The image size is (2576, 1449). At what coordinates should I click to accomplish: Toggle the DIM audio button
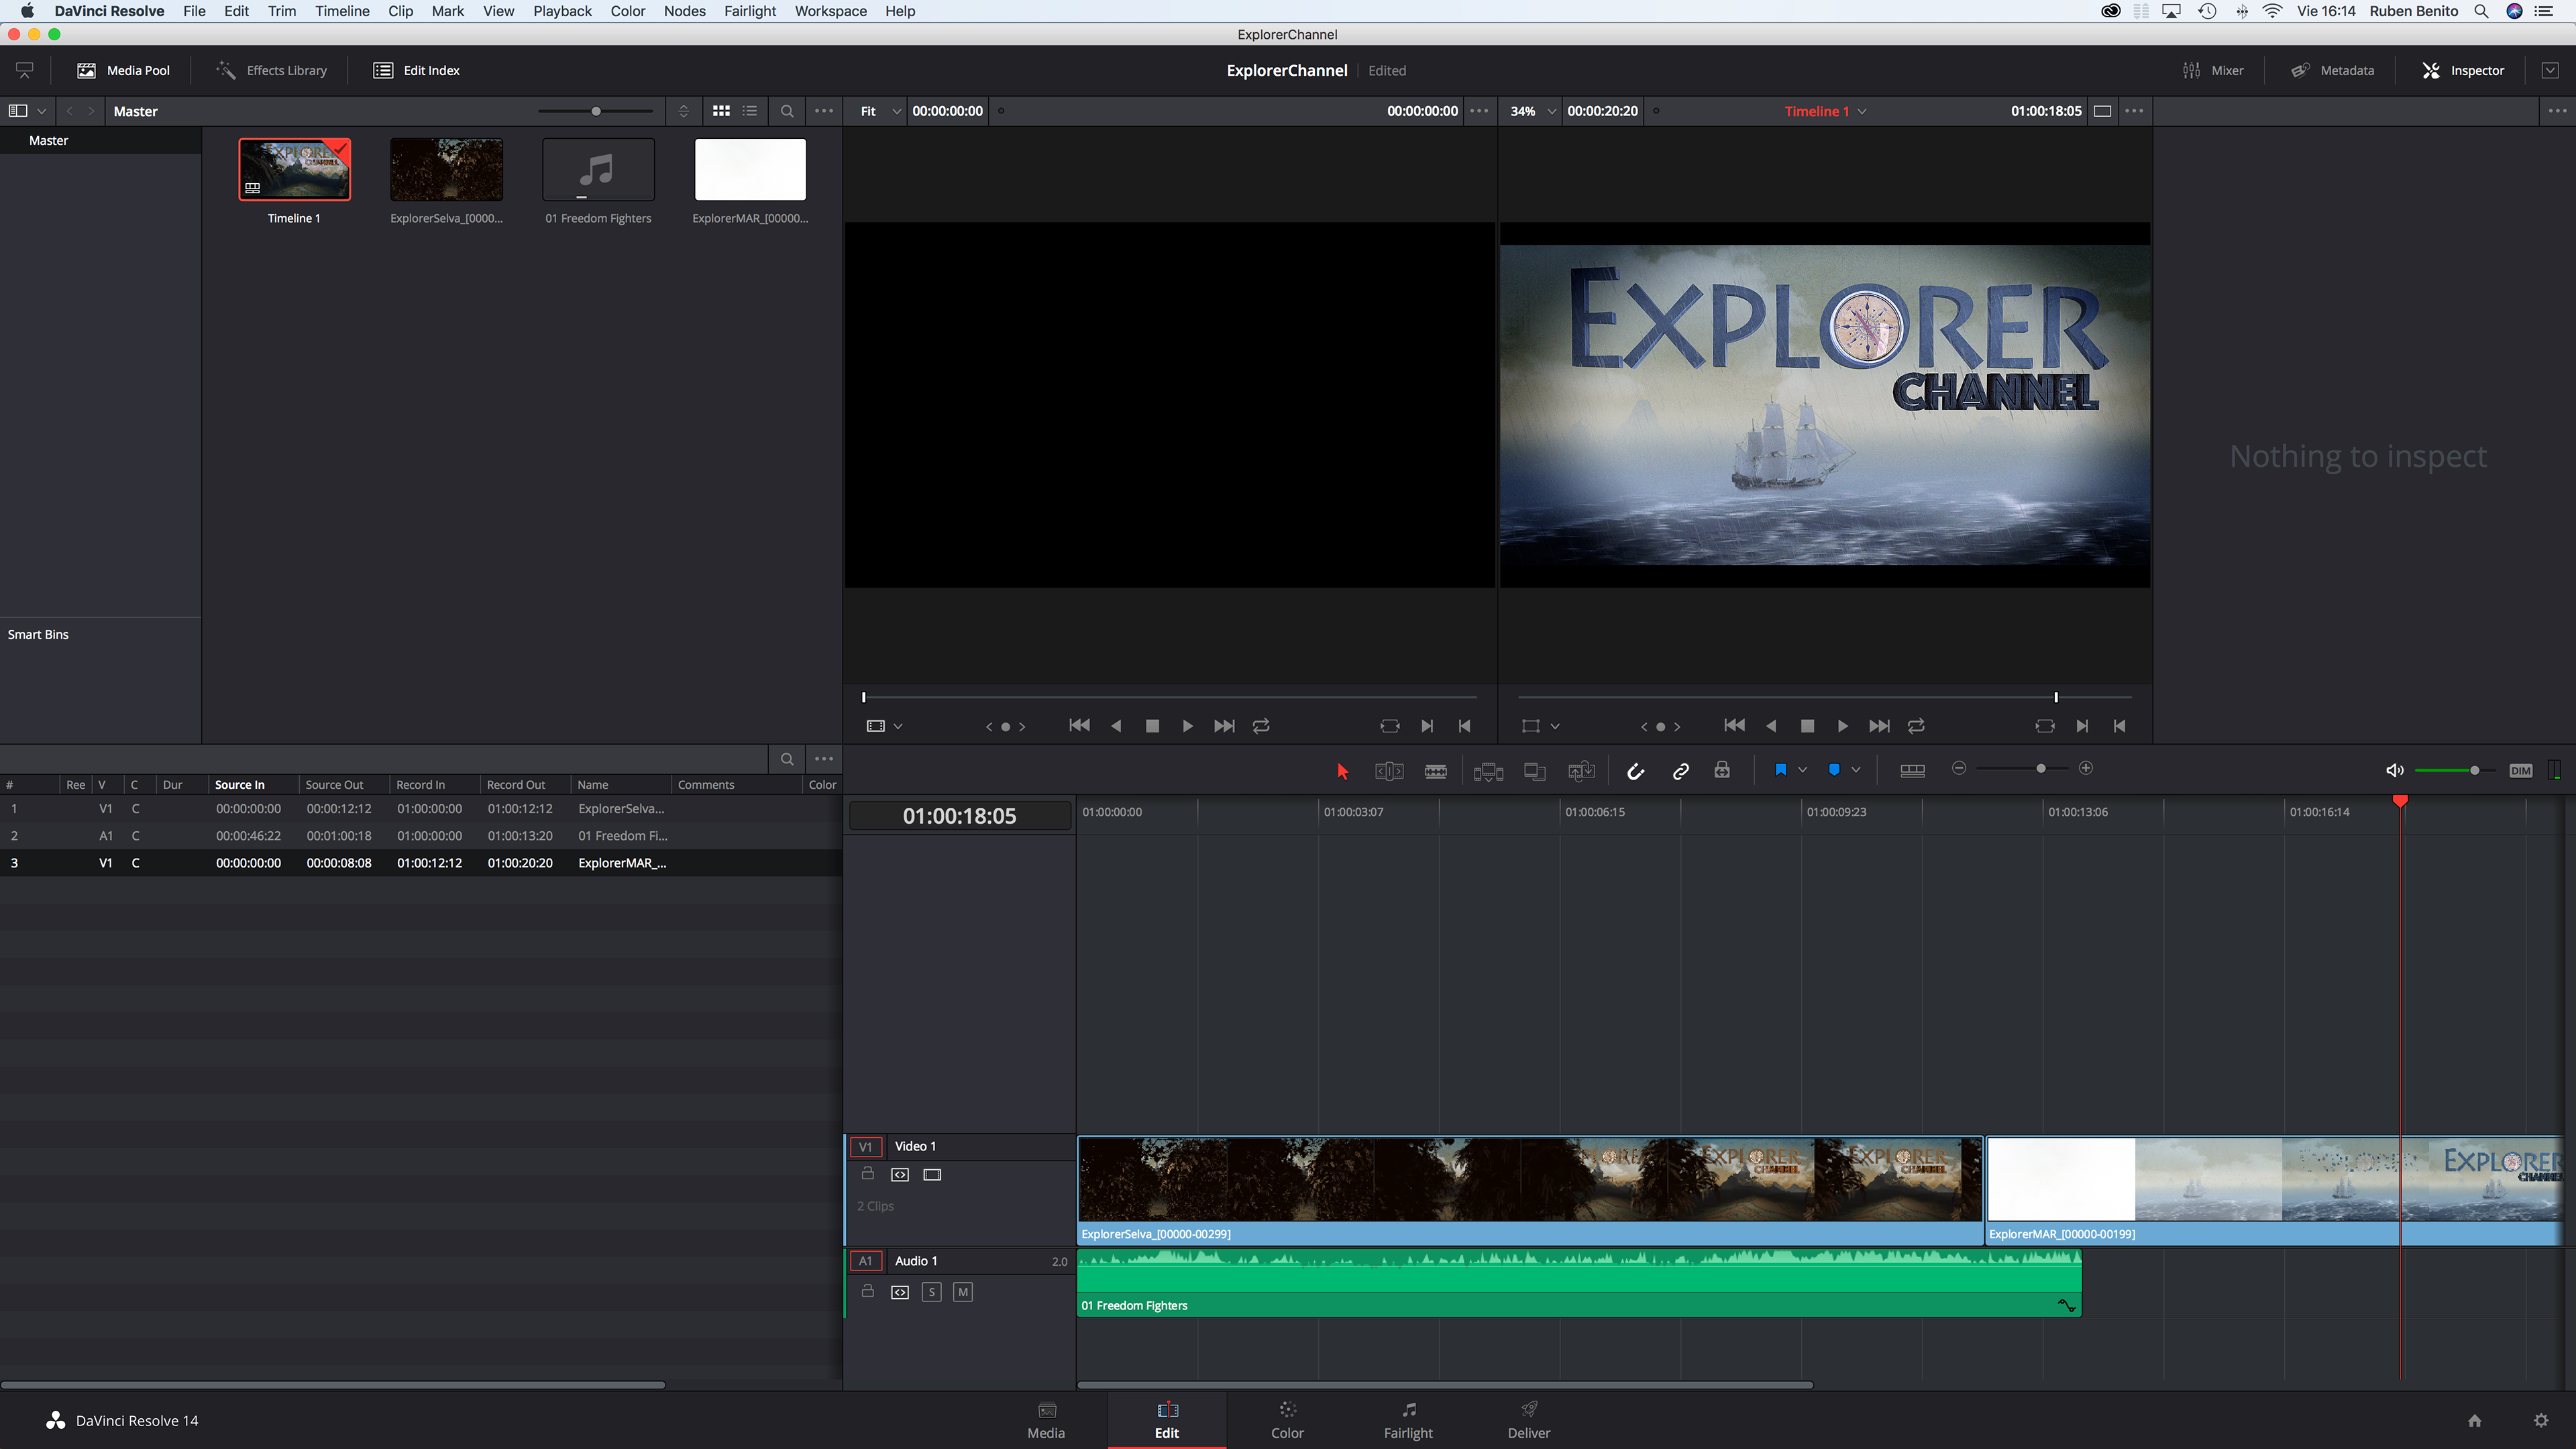click(x=2521, y=770)
